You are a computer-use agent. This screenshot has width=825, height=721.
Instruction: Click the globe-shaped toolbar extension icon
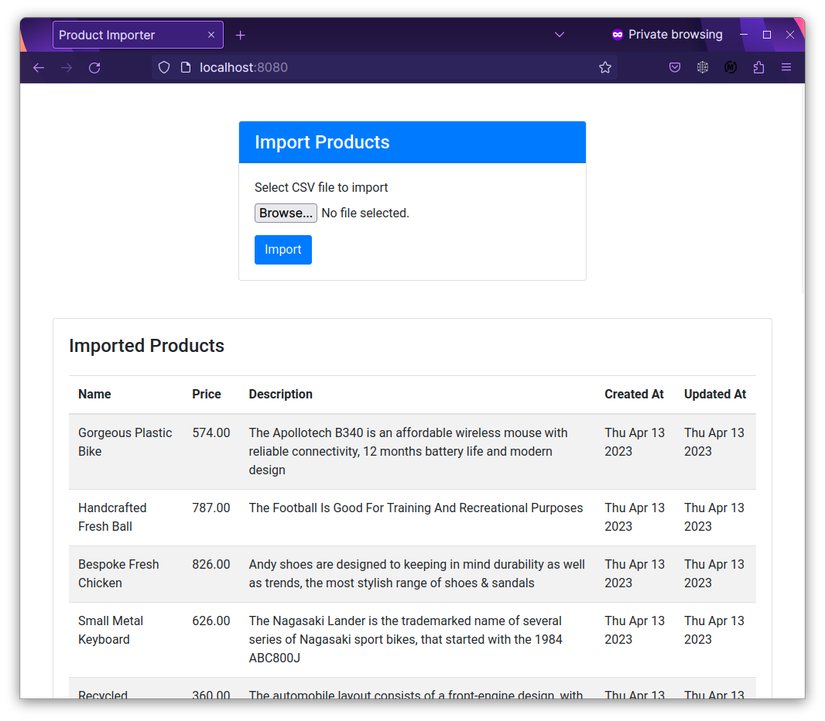tap(702, 67)
